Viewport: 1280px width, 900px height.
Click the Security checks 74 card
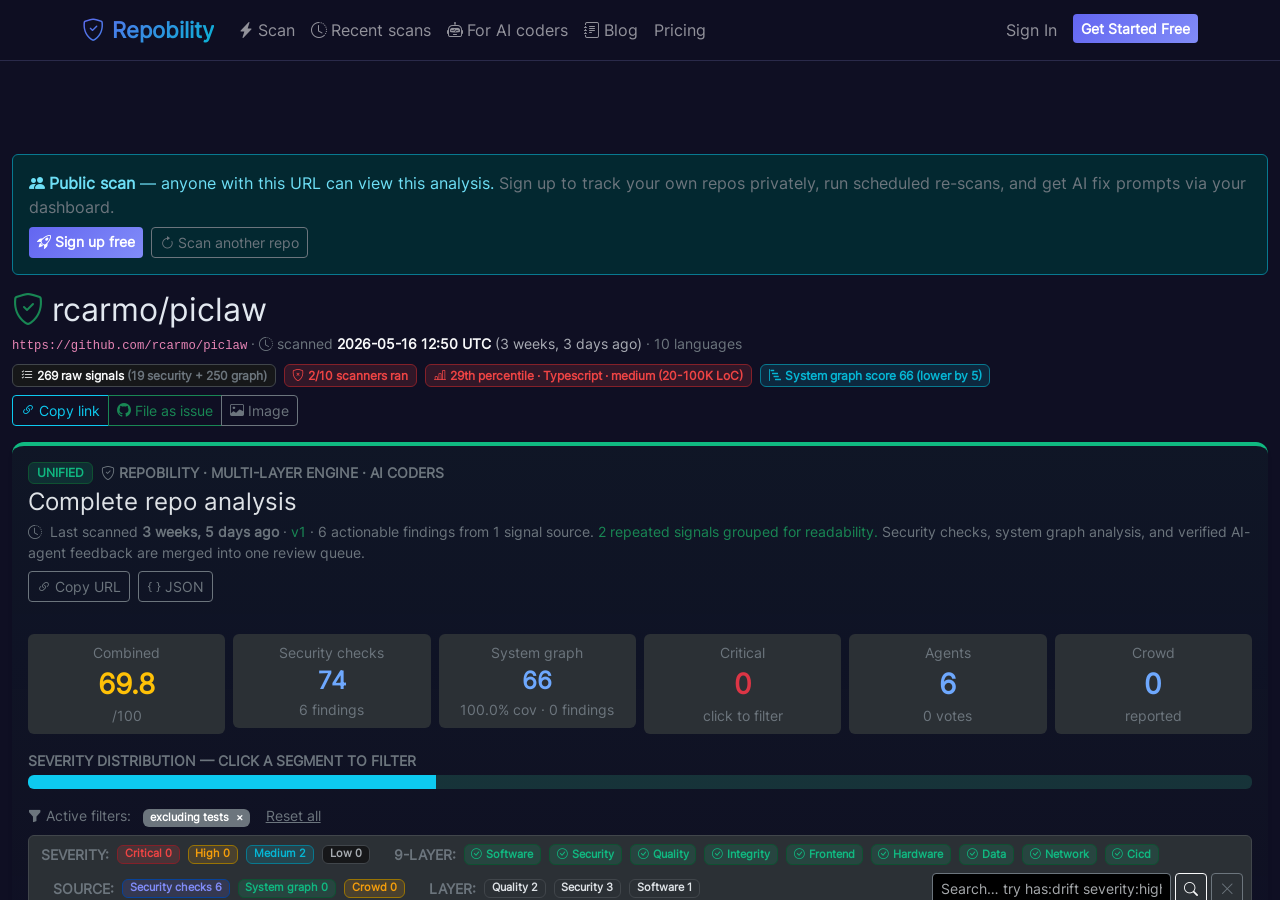coord(332,681)
